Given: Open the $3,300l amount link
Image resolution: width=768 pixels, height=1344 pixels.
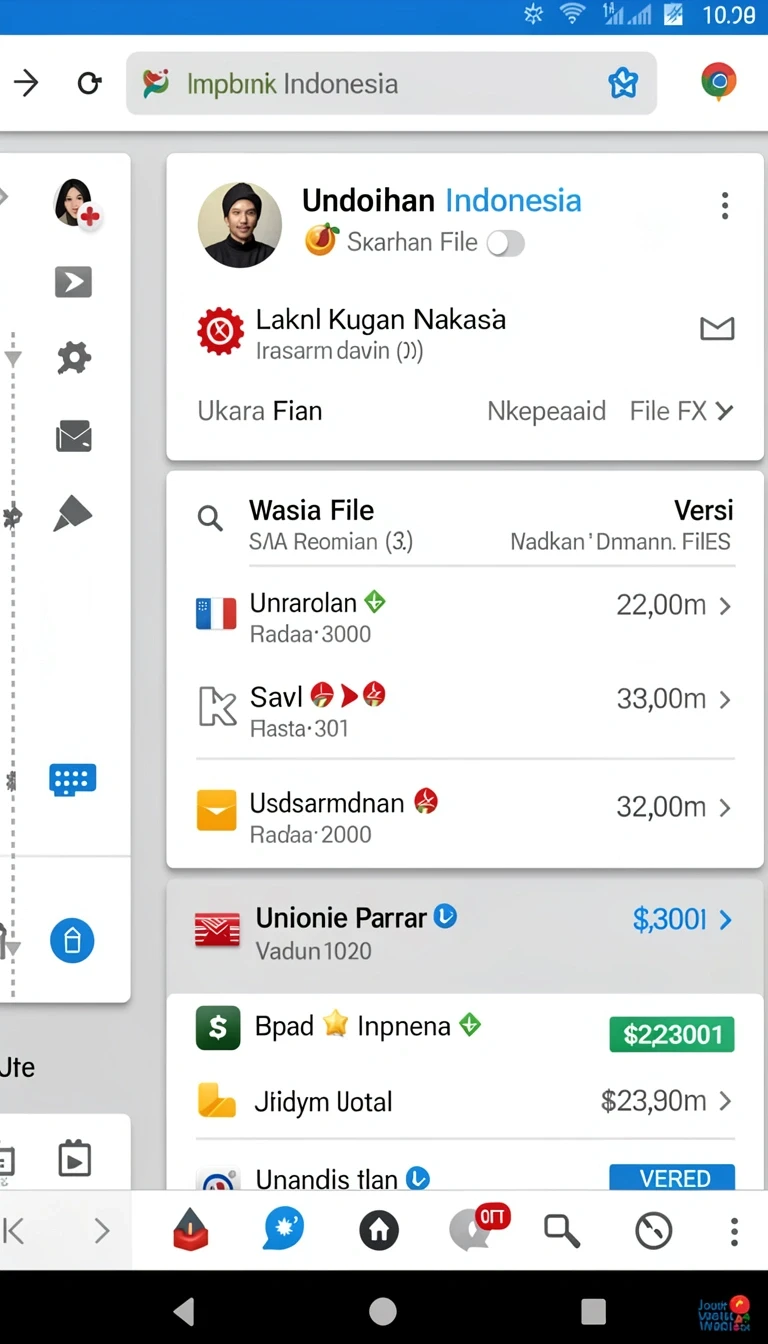Looking at the screenshot, I should [x=670, y=920].
